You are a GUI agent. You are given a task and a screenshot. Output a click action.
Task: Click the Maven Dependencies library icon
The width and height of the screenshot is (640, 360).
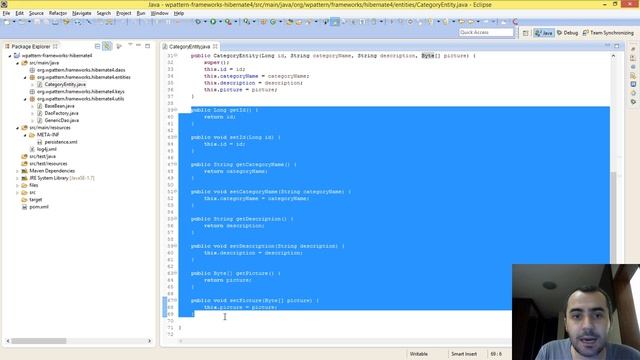24,171
